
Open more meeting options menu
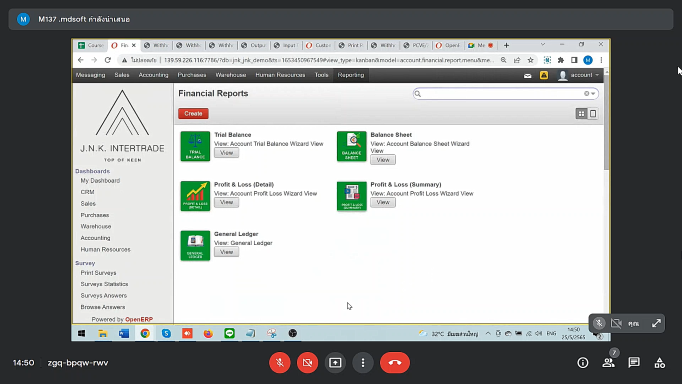pos(363,363)
